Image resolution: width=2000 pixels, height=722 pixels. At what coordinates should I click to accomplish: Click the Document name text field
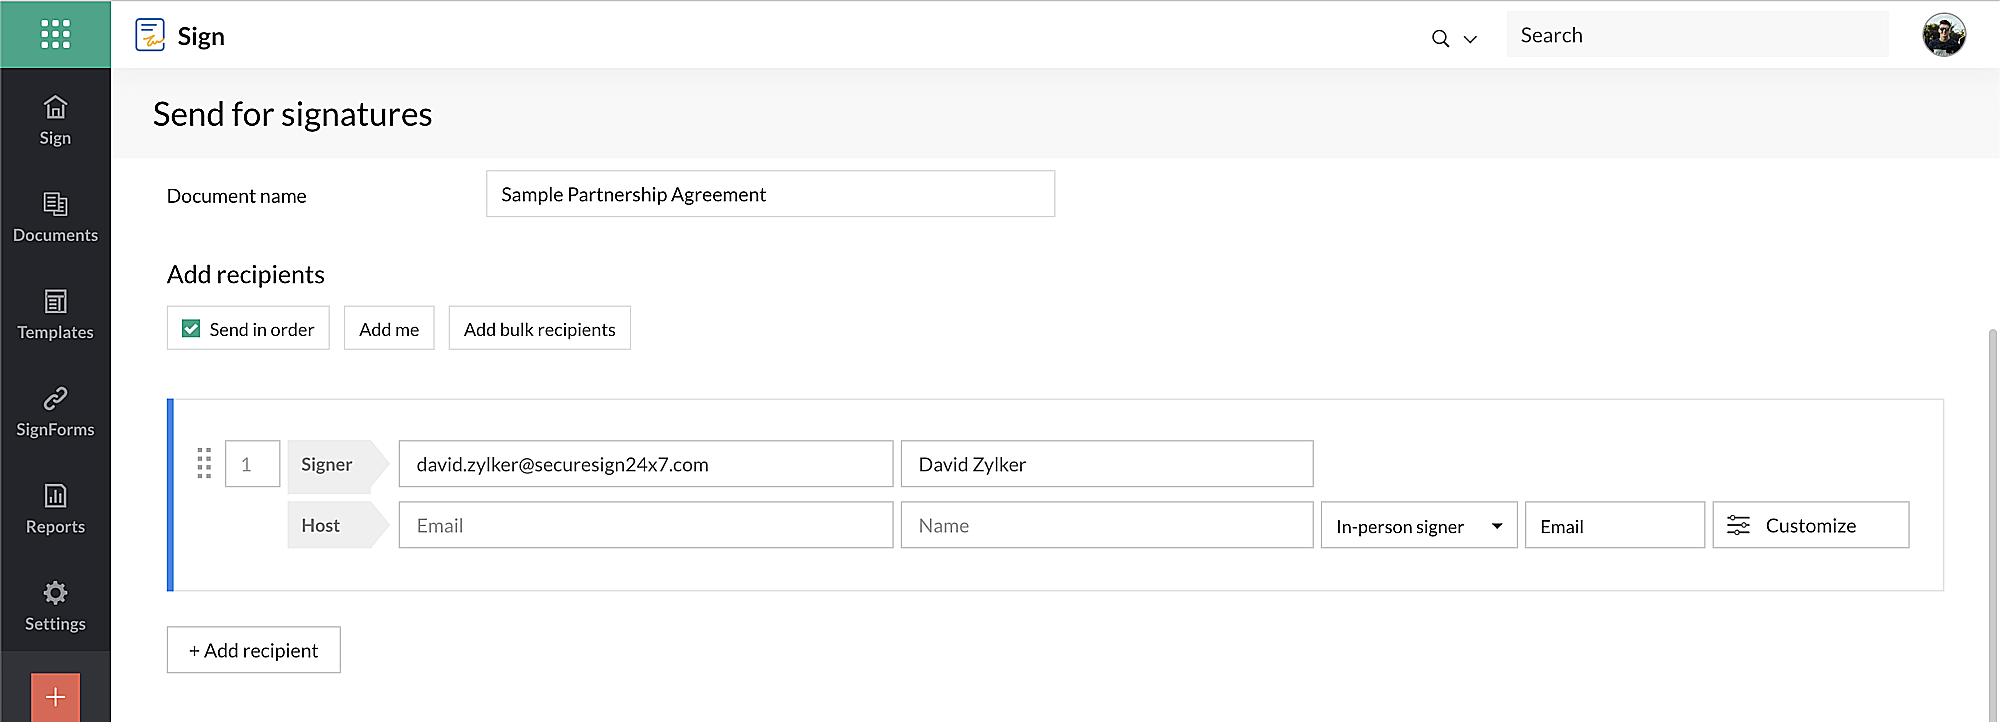click(770, 194)
